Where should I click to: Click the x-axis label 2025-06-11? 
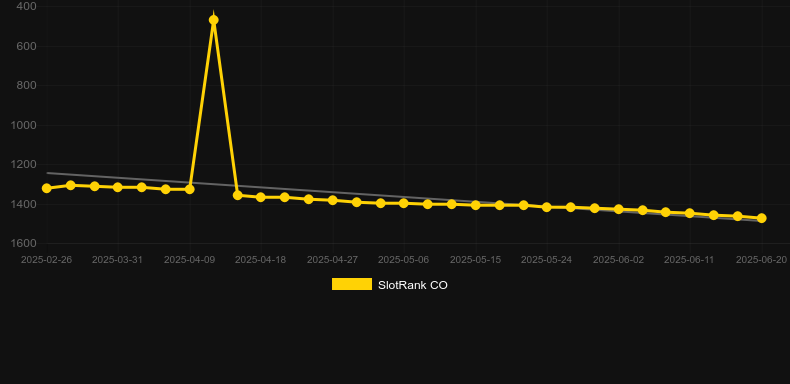690,260
